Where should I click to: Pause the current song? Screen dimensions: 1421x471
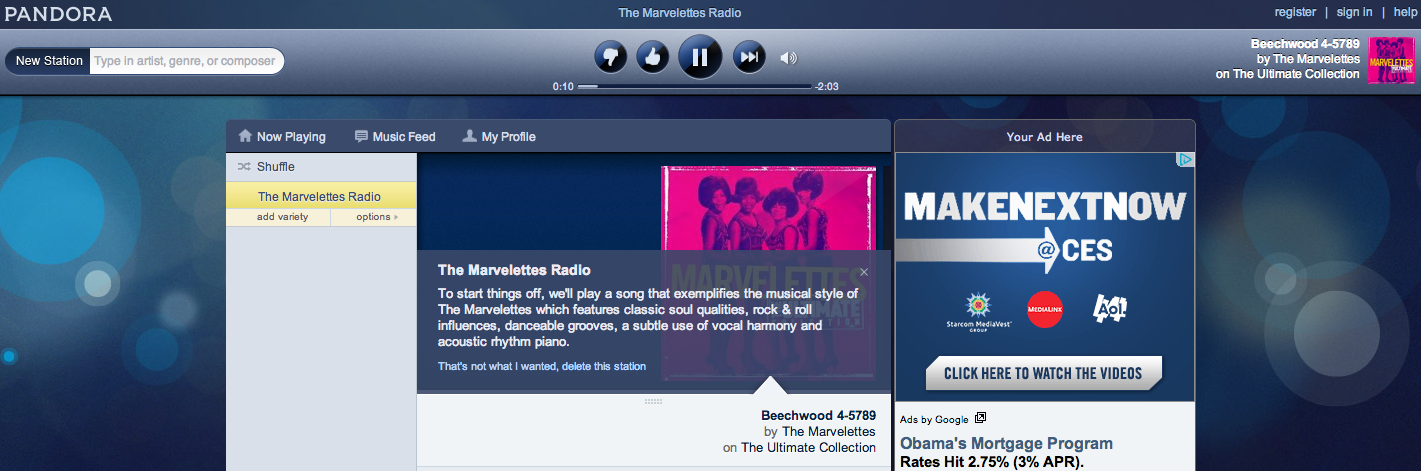(x=700, y=56)
